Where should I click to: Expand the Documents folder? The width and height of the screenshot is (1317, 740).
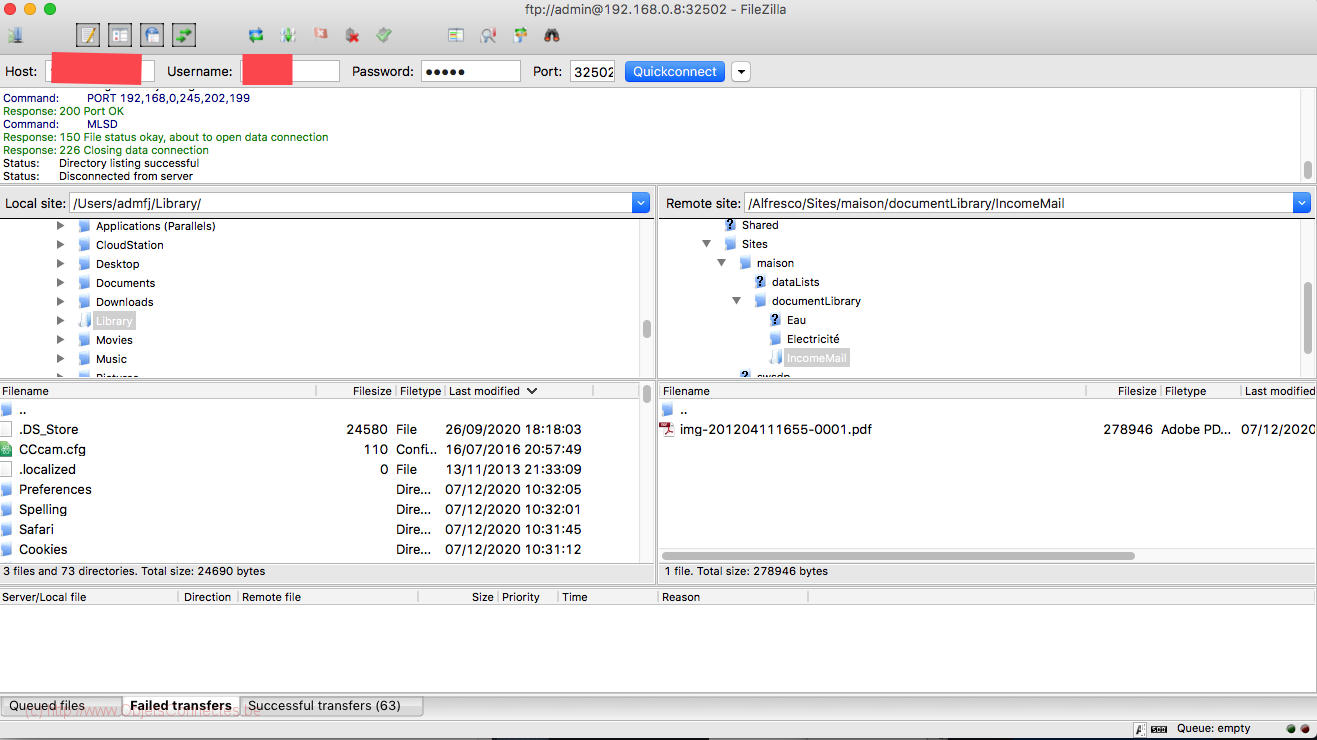[61, 283]
